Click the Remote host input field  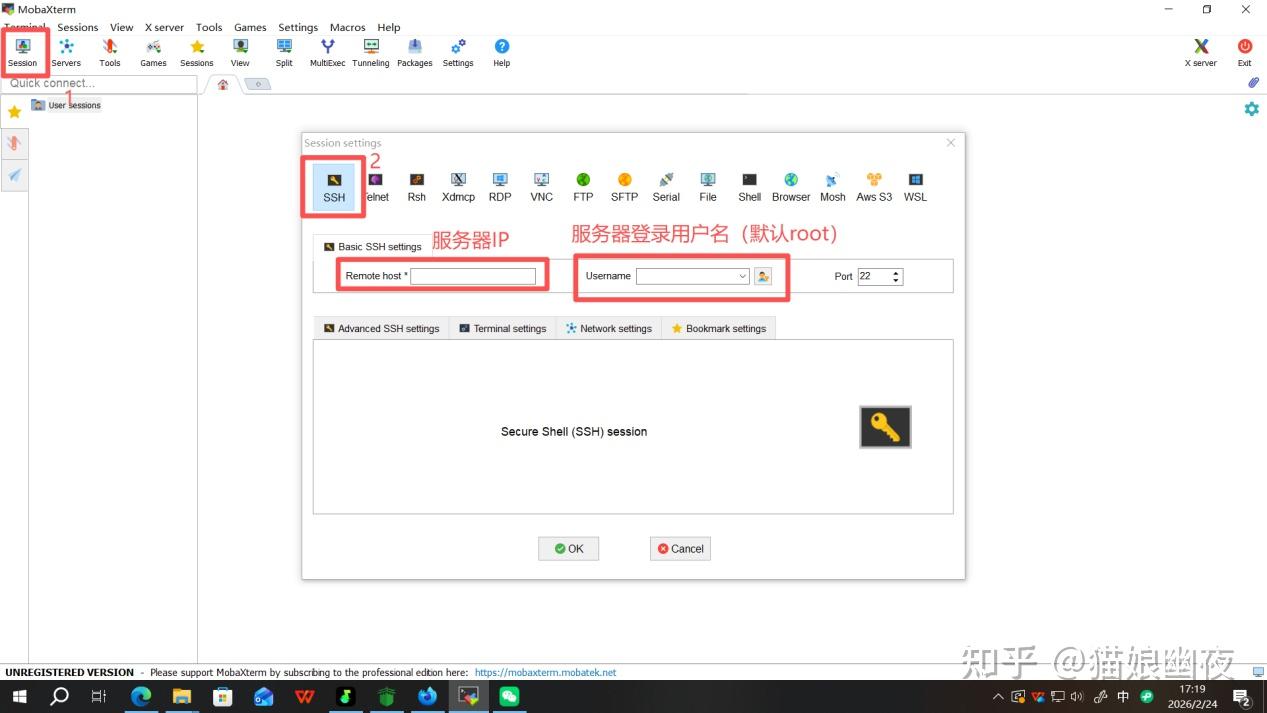click(x=473, y=276)
